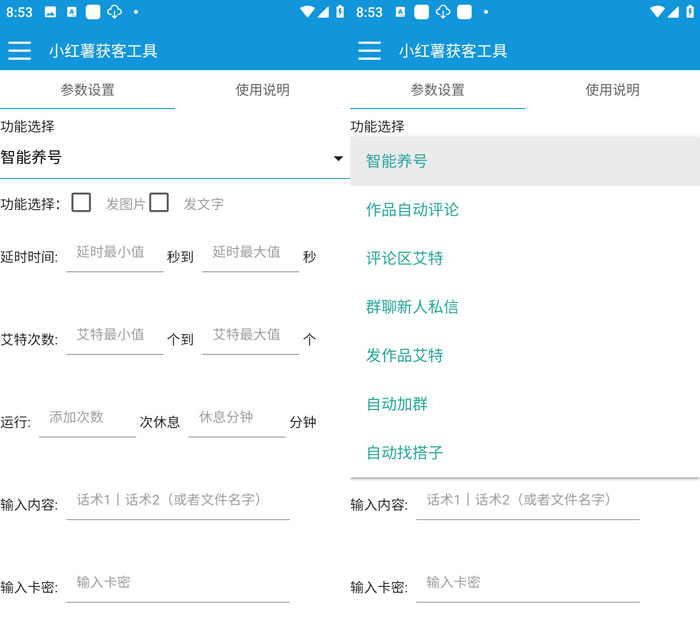
Task: Choose the 评论区艾特 option
Action: pos(404,258)
